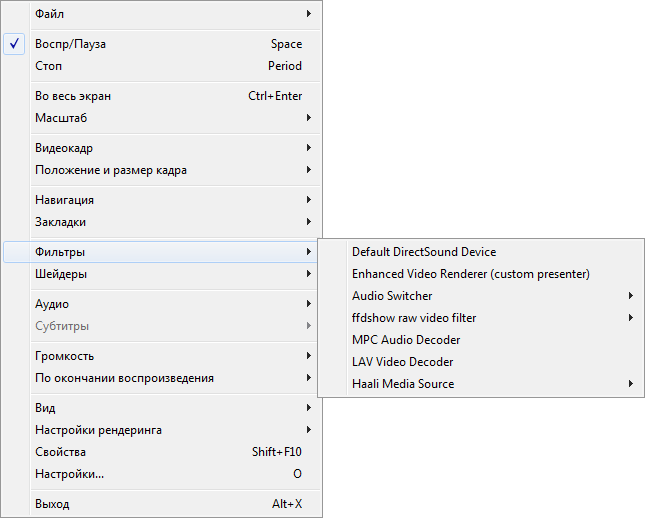
Task: Expand the Видеокадр submenu
Action: pos(64,148)
